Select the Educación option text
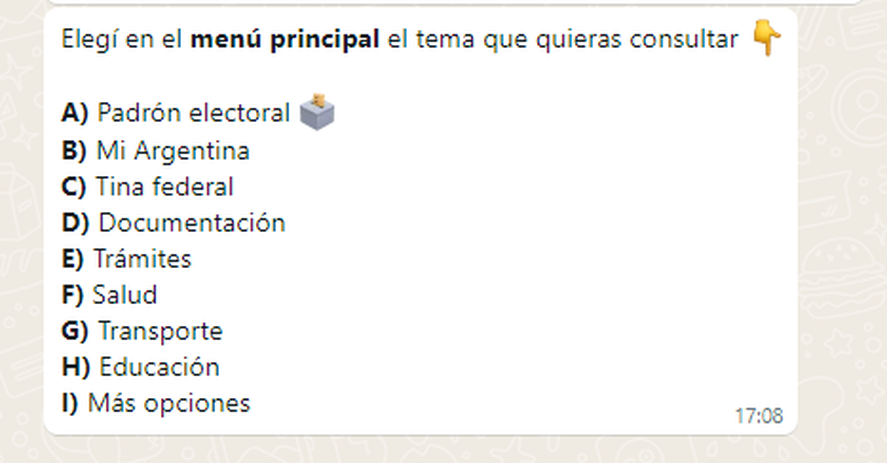887x463 pixels. coord(159,367)
